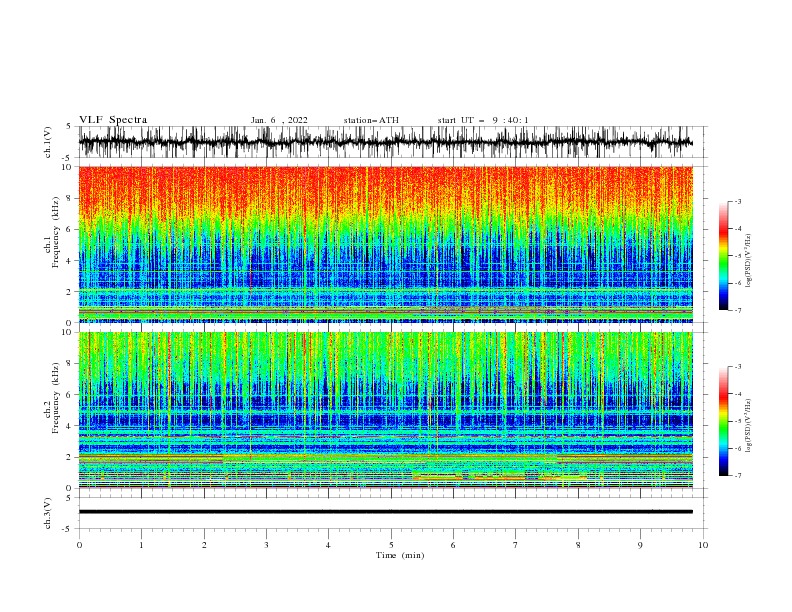Click the ch.3 flat waveform trace
This screenshot has height=612, width=792.
(385, 512)
